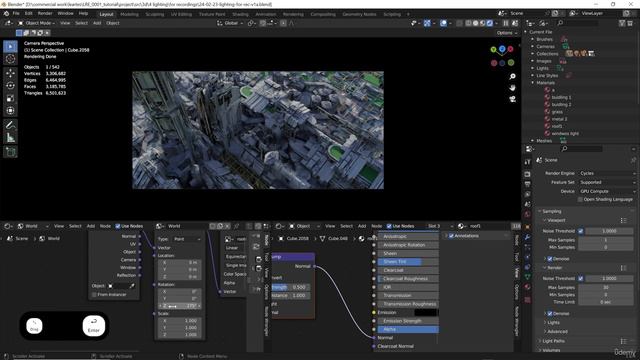Click the Render Max Samples field
Screen dimensions: 640x360
[606, 287]
